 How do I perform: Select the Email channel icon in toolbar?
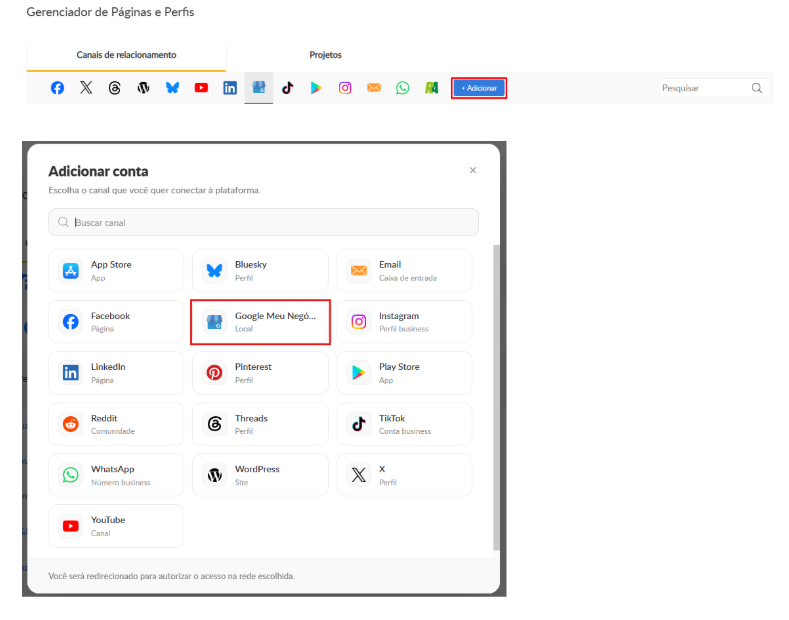(x=374, y=88)
